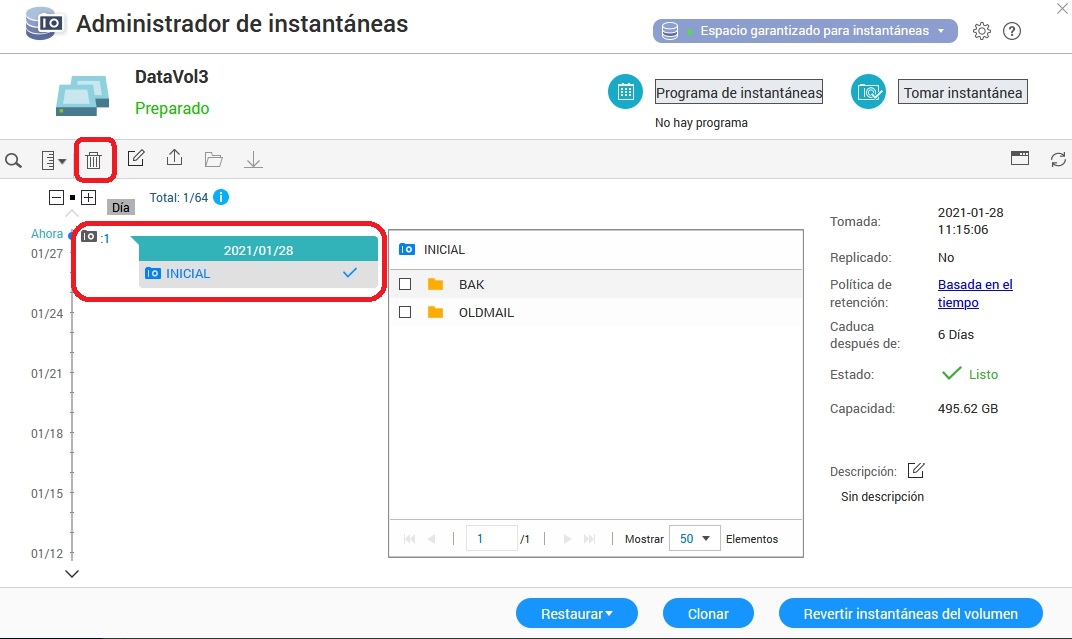Click Revertir instantáneas del volumen button
1072x639 pixels.
point(910,613)
